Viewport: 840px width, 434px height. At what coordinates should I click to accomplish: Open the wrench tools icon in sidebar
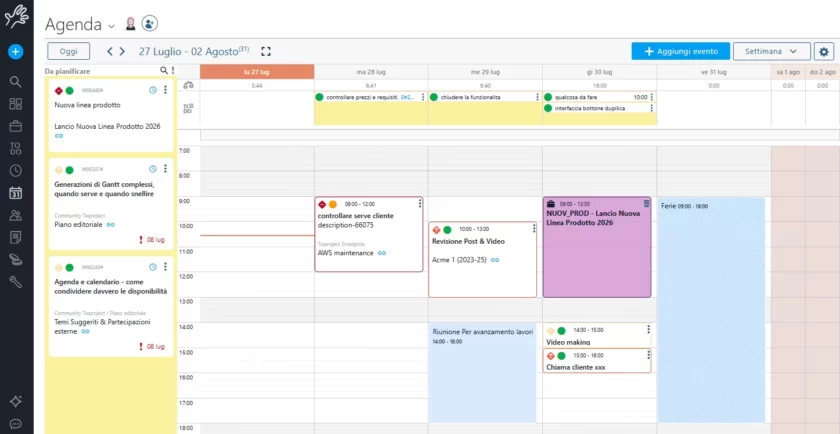pyautogui.click(x=16, y=282)
